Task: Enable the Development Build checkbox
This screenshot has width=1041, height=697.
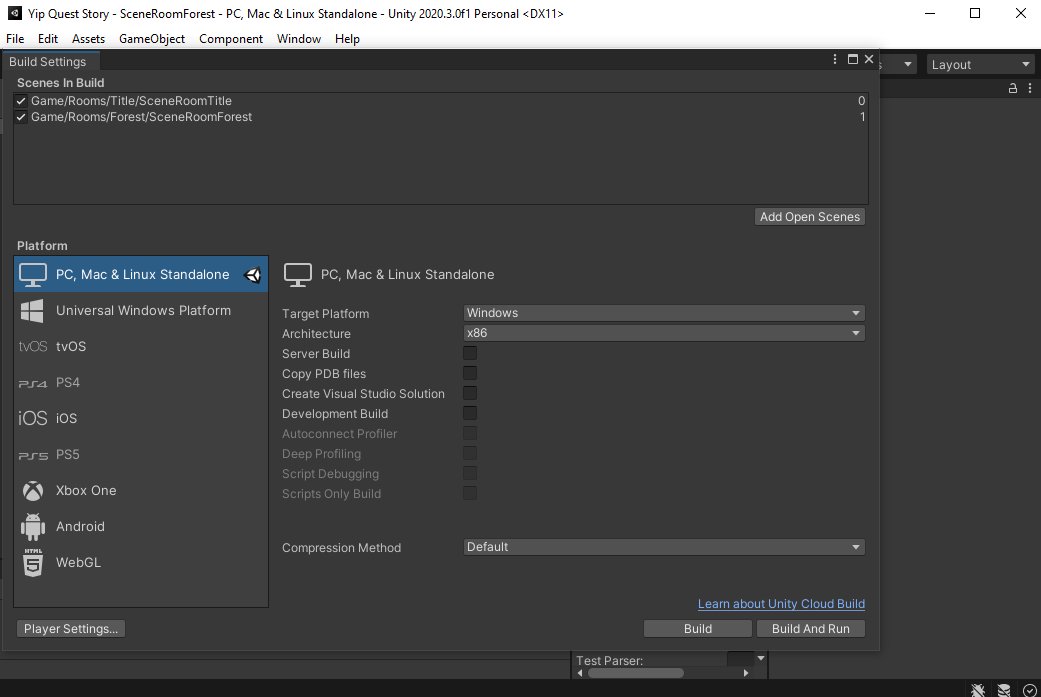Action: tap(469, 413)
